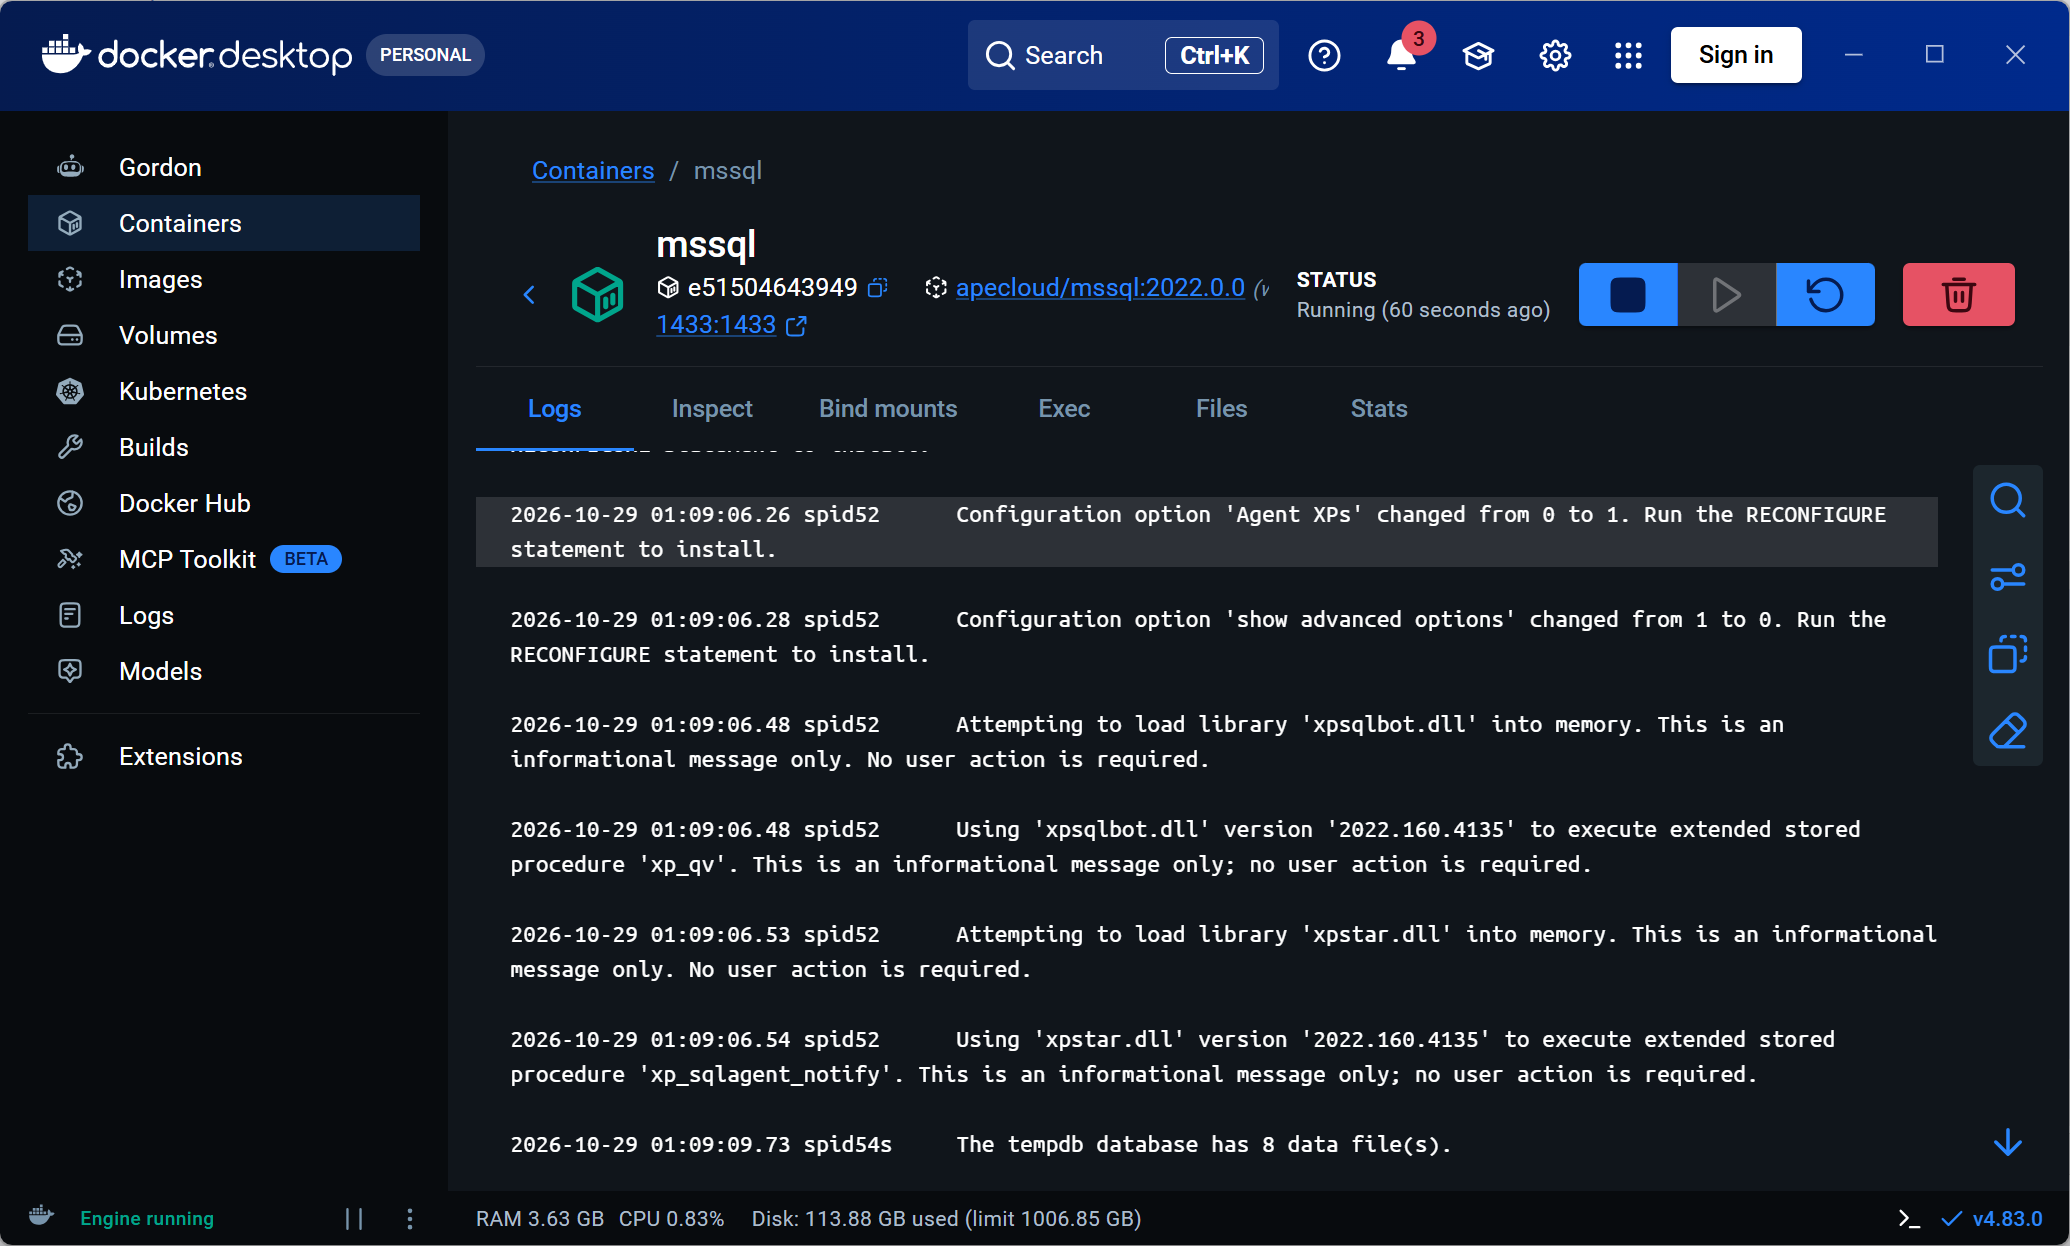Open Docker Desktop settings gear

[1555, 55]
